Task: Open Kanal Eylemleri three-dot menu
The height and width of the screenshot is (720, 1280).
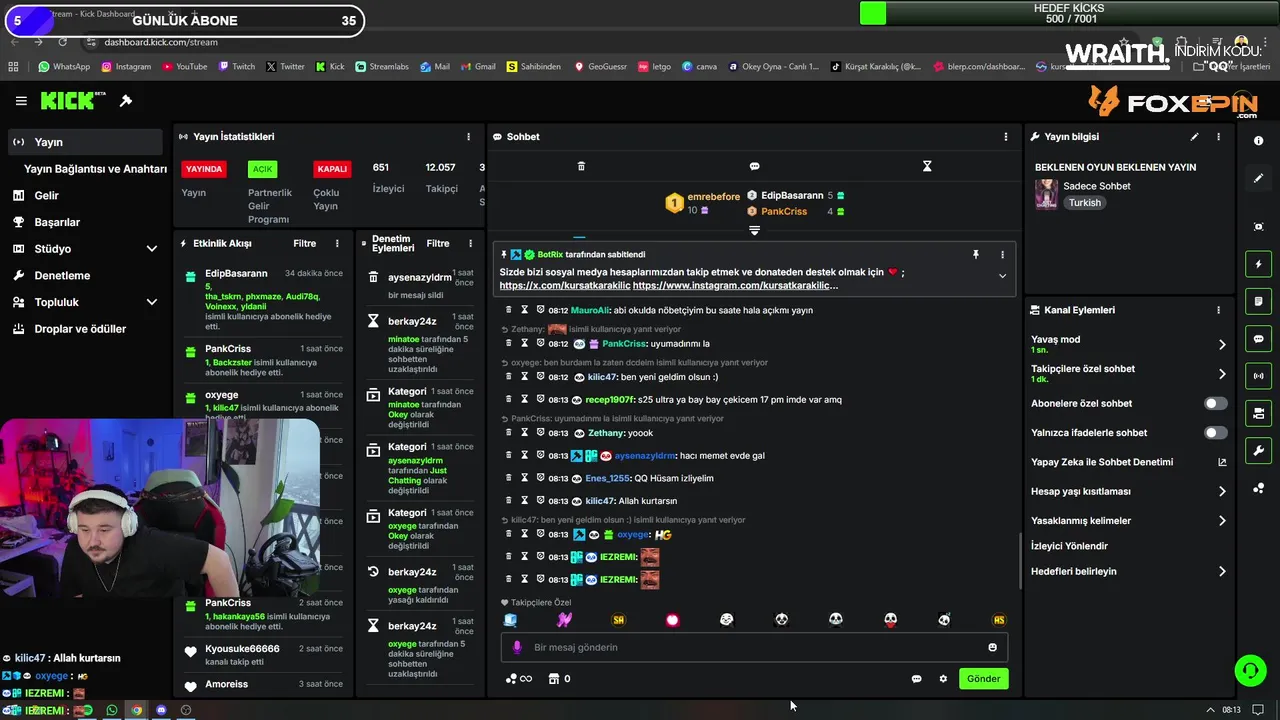Action: pyautogui.click(x=1218, y=310)
